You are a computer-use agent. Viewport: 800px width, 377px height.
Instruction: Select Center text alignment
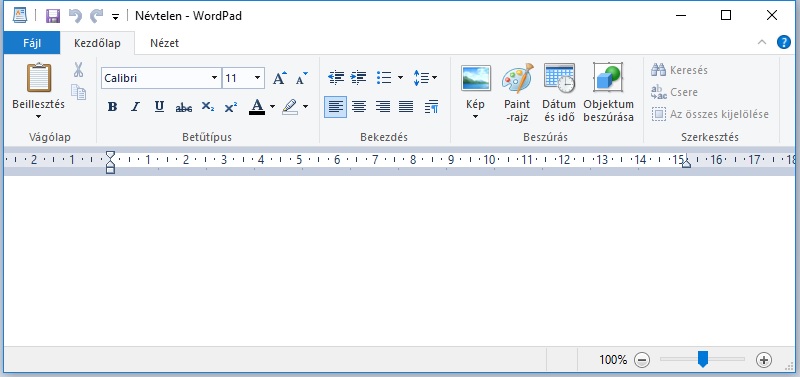pos(359,107)
